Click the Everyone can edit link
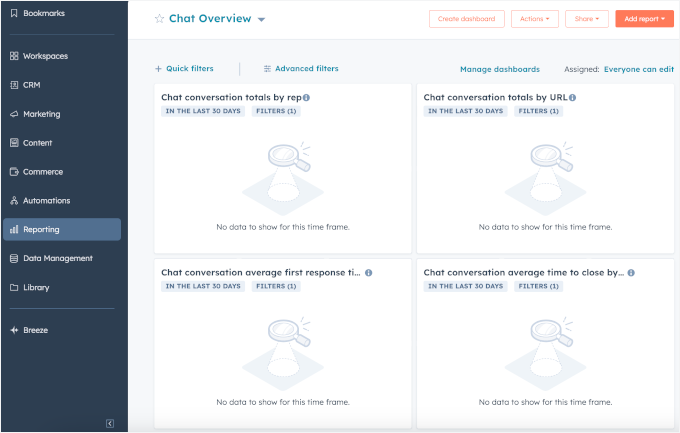Image resolution: width=680 pixels, height=433 pixels. click(638, 69)
